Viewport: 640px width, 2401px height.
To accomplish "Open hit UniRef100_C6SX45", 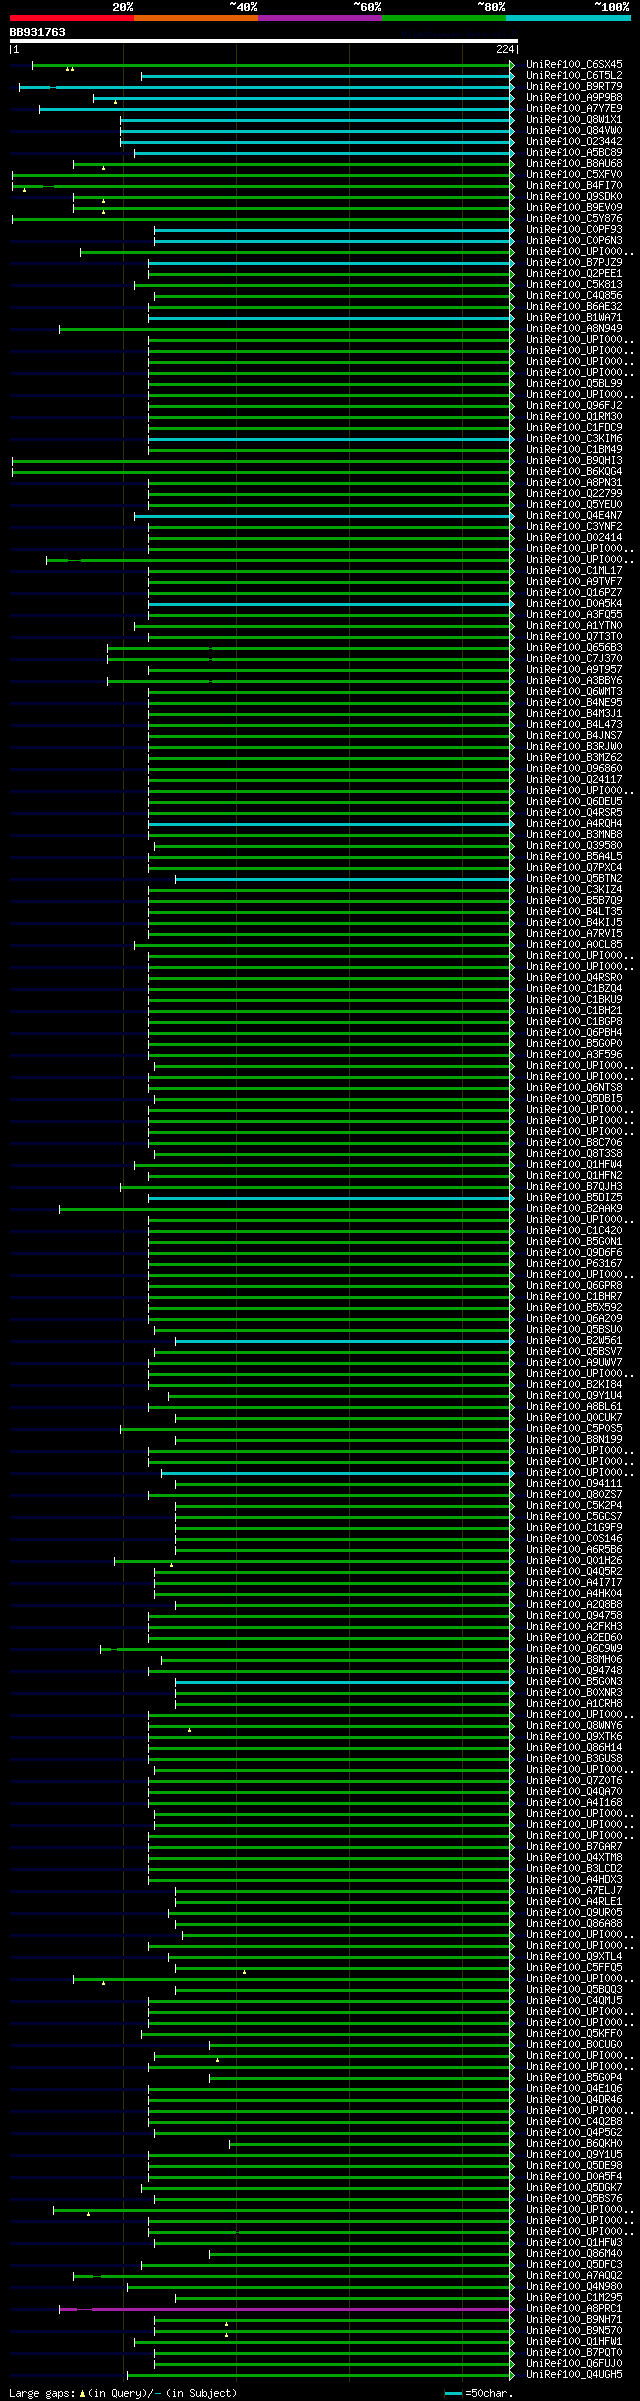I will point(574,65).
